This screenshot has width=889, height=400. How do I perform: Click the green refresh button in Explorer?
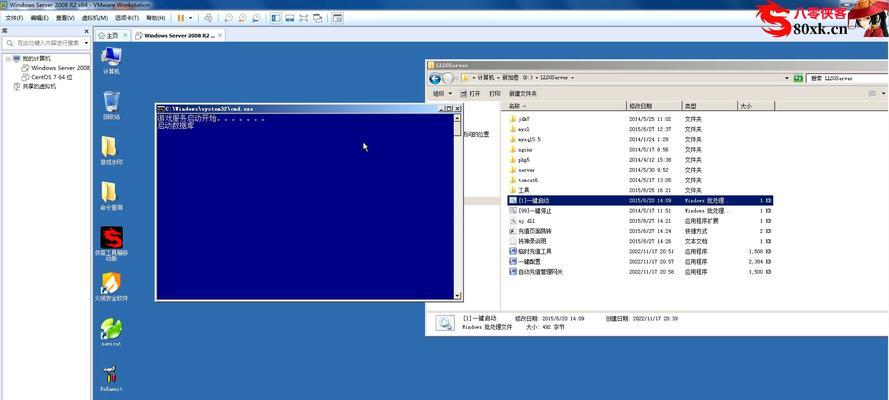798,78
